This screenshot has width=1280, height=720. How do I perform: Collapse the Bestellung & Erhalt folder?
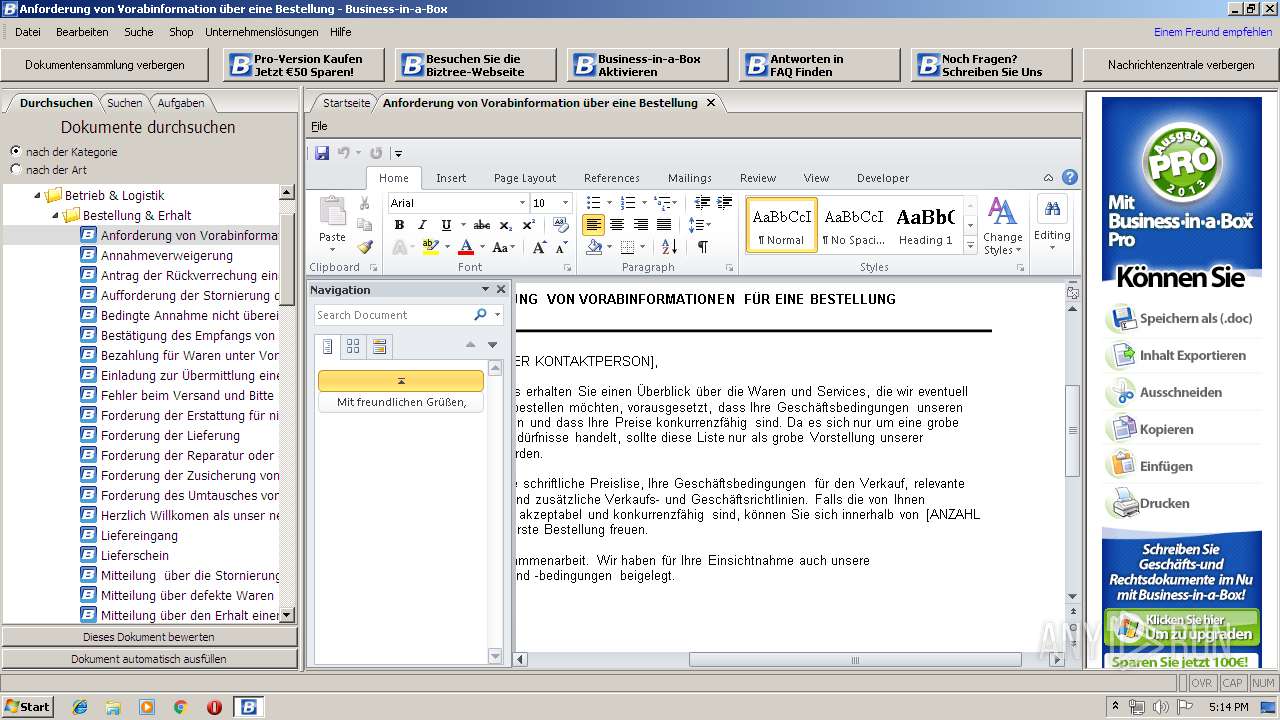tap(56, 216)
